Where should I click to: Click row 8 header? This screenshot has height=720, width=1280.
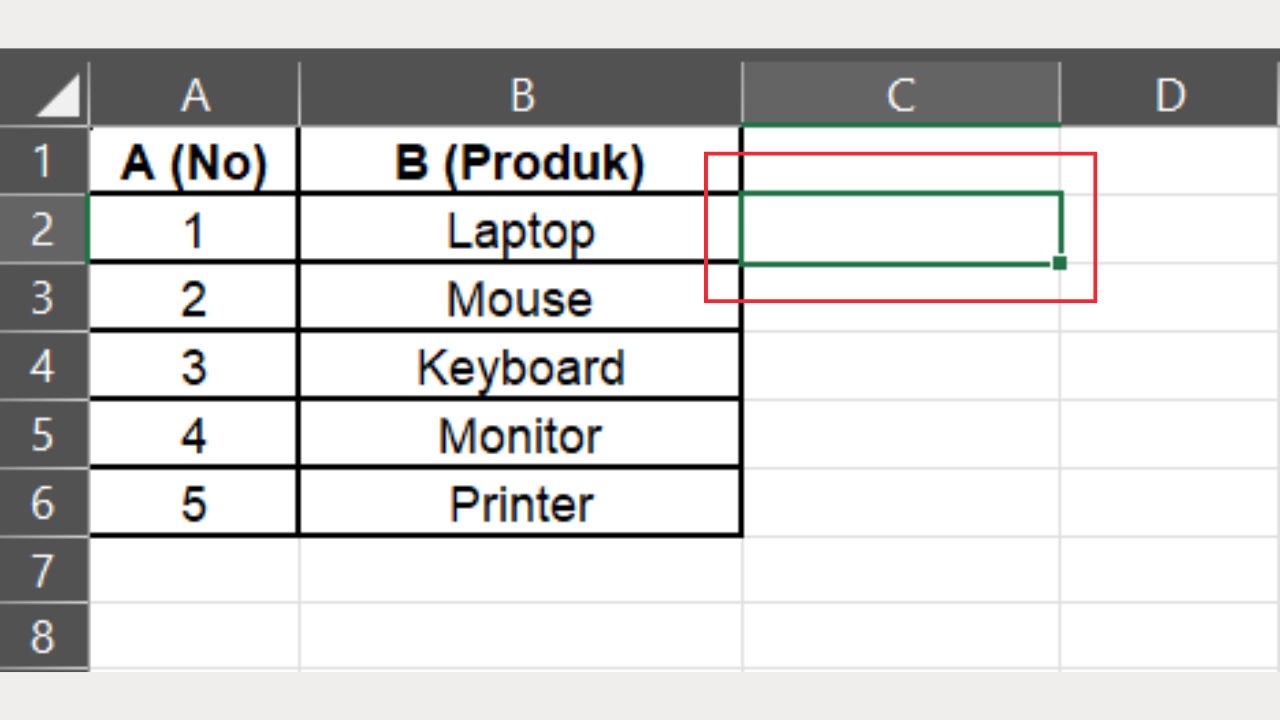44,636
